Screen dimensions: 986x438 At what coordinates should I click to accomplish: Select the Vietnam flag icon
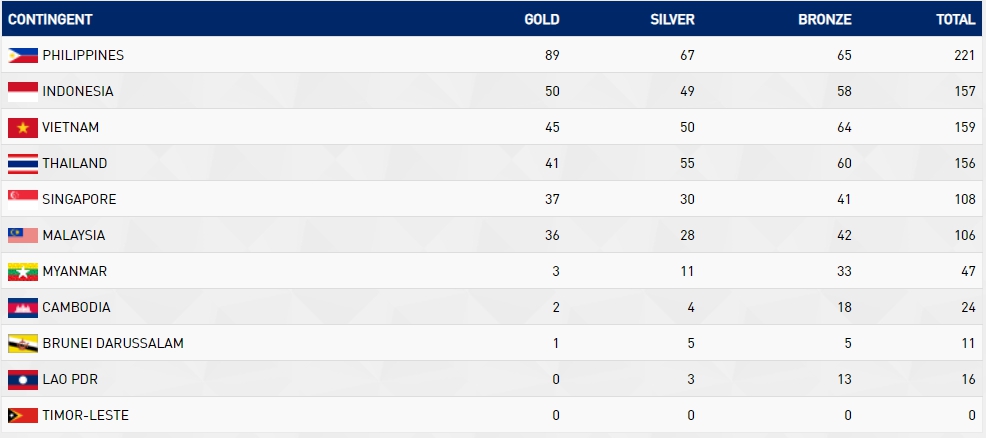(x=23, y=128)
